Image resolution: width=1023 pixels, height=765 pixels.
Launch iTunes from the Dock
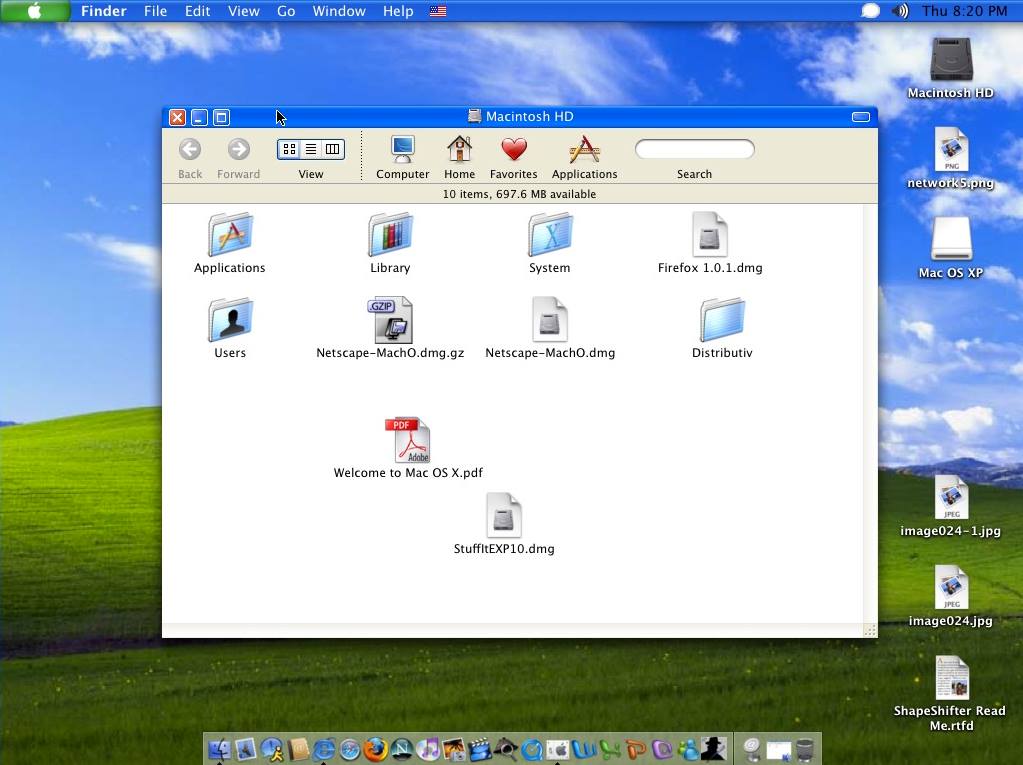click(428, 749)
